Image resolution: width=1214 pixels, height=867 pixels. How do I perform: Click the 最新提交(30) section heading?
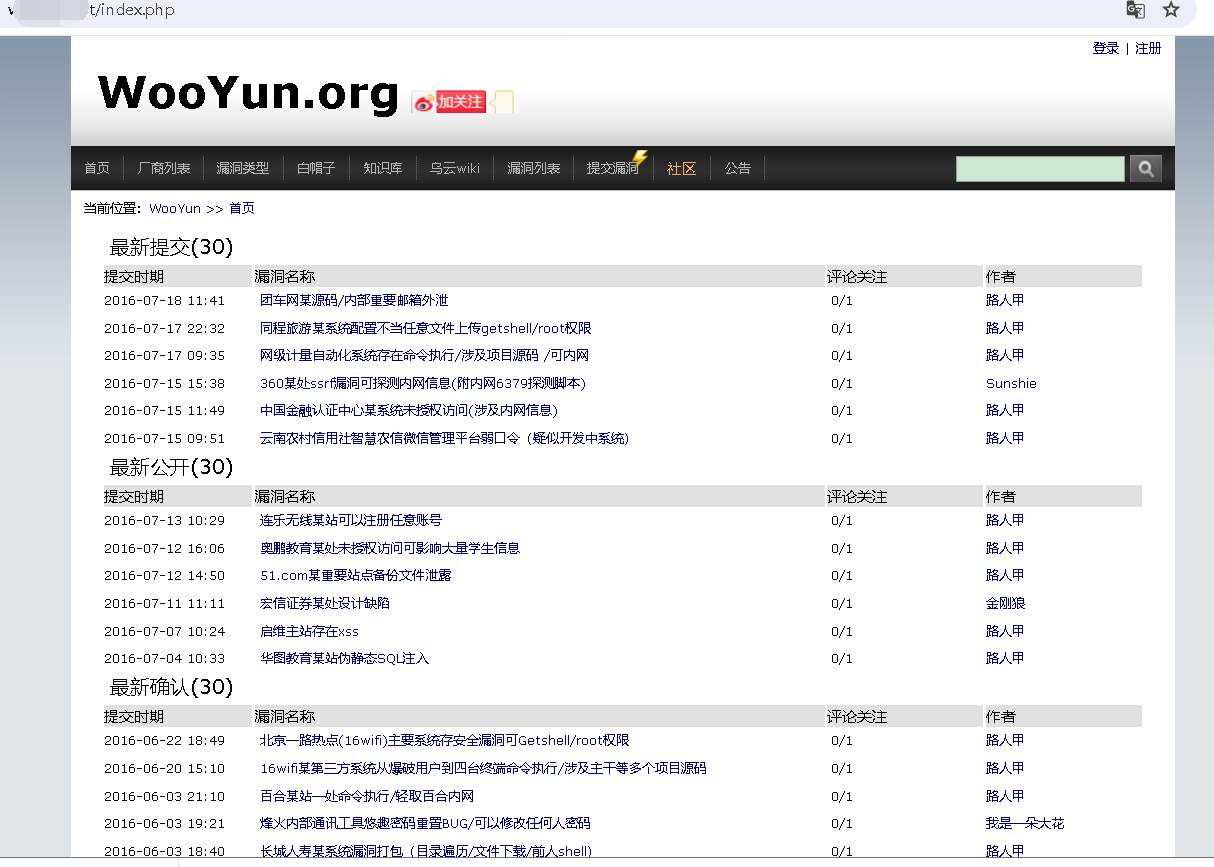tap(171, 247)
